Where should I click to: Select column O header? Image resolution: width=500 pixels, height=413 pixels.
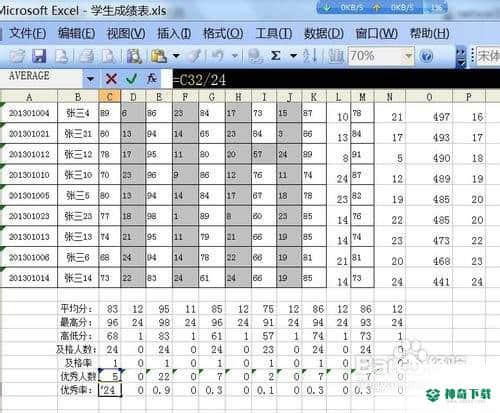pos(429,97)
